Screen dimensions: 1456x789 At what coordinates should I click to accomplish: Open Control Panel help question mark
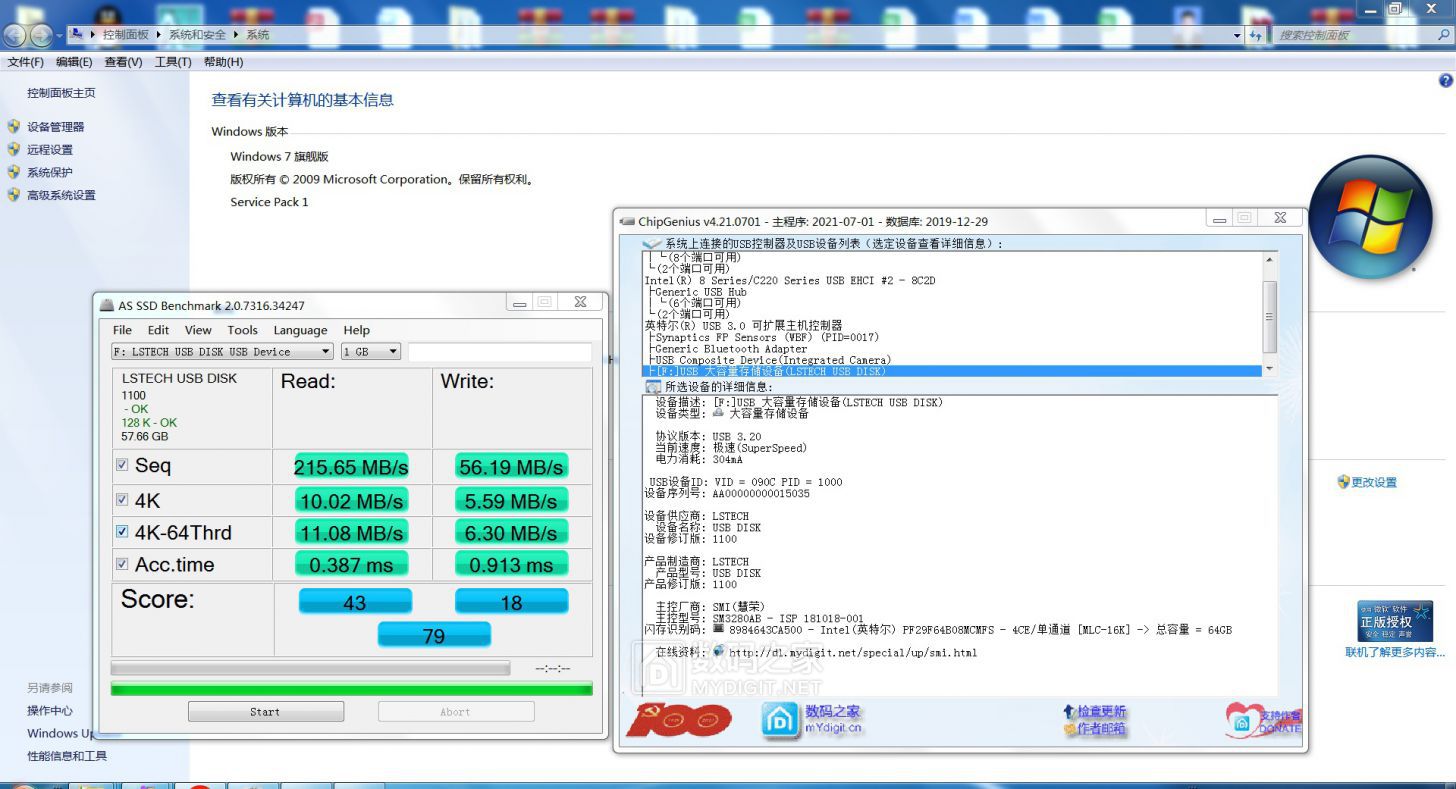(1446, 79)
